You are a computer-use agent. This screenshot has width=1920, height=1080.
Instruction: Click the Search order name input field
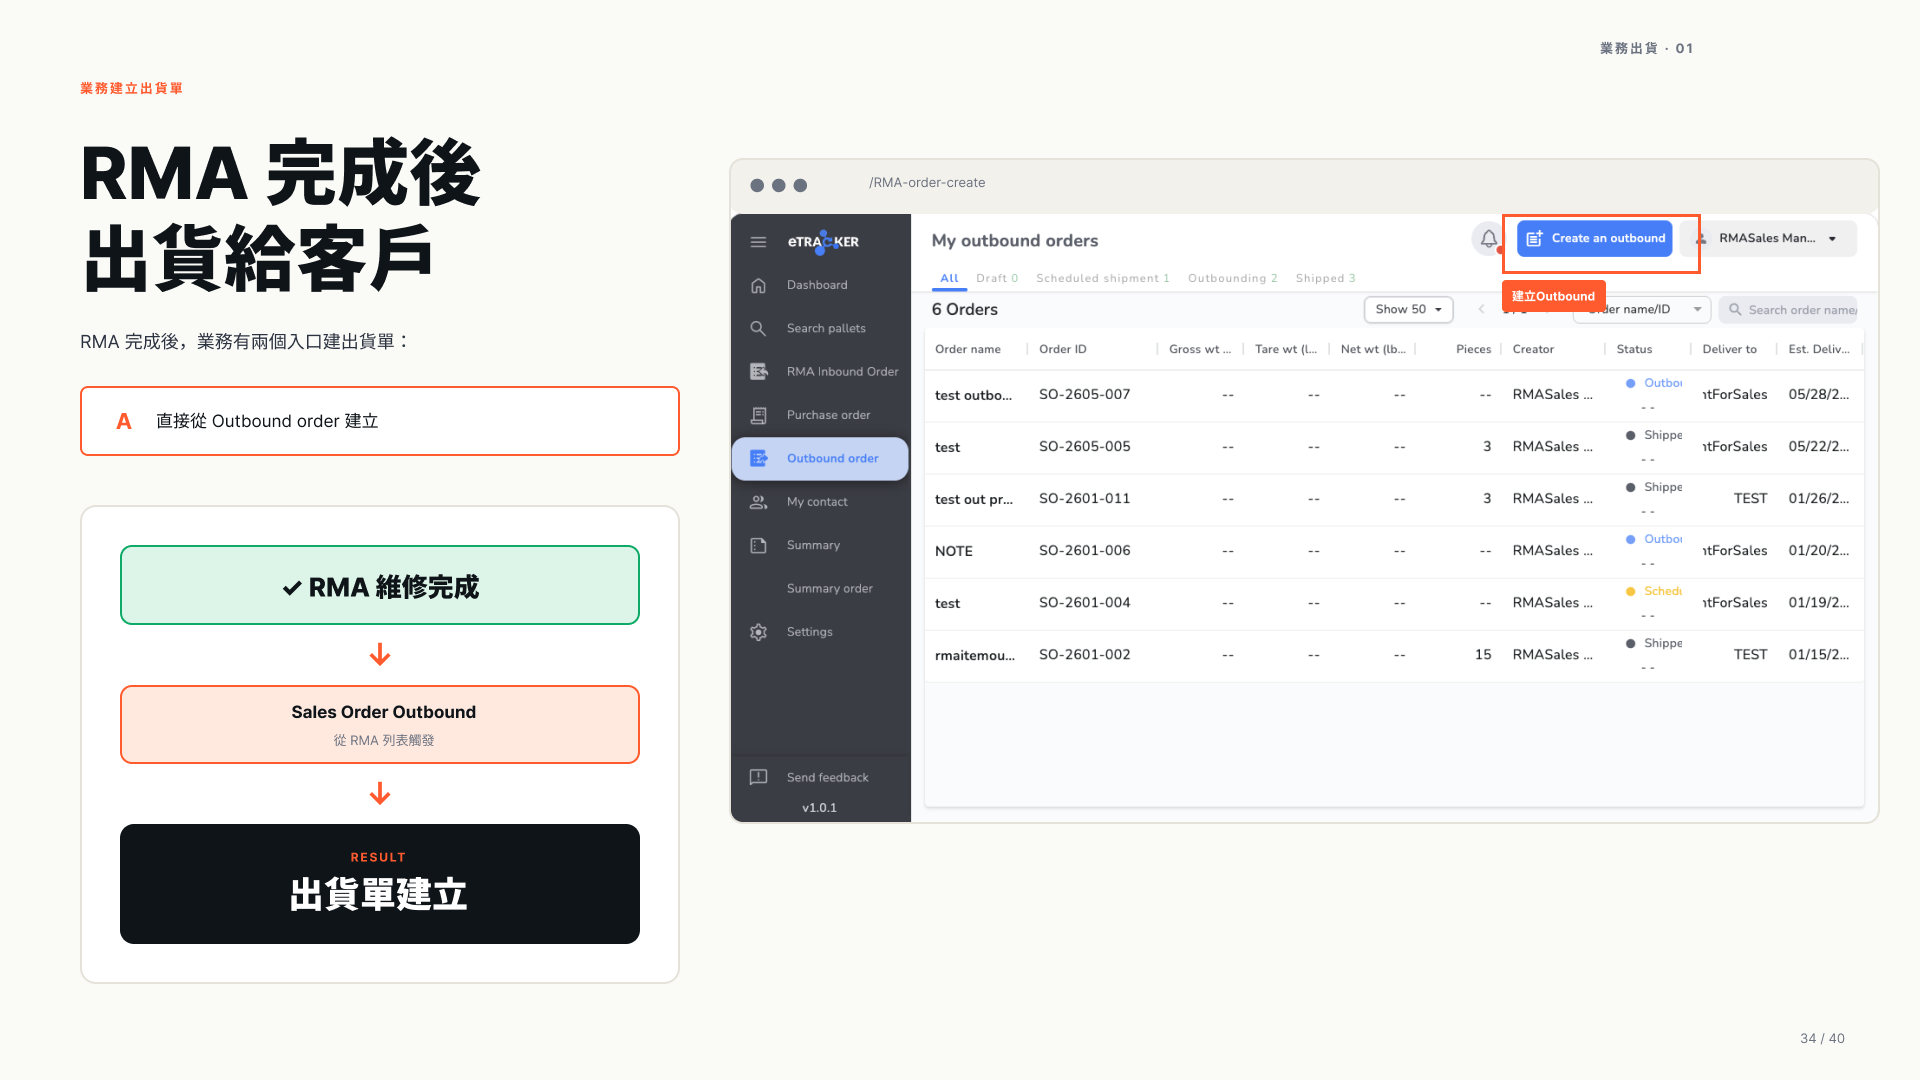pyautogui.click(x=1788, y=310)
